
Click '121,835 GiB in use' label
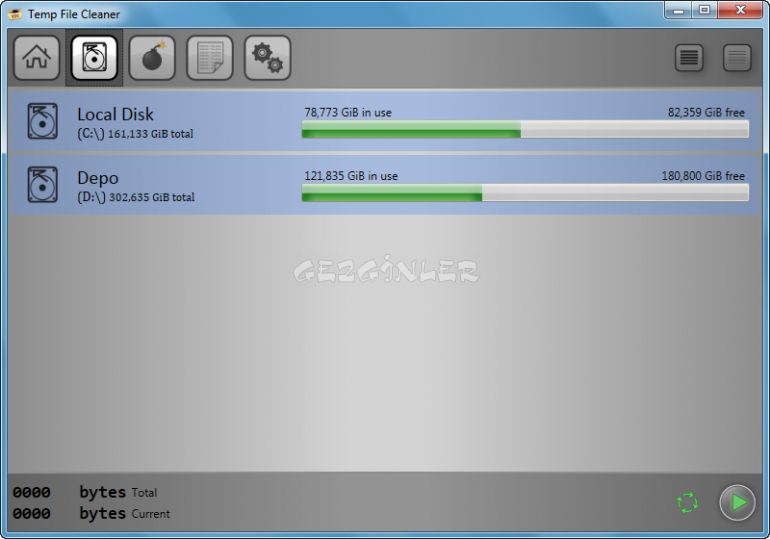point(351,176)
